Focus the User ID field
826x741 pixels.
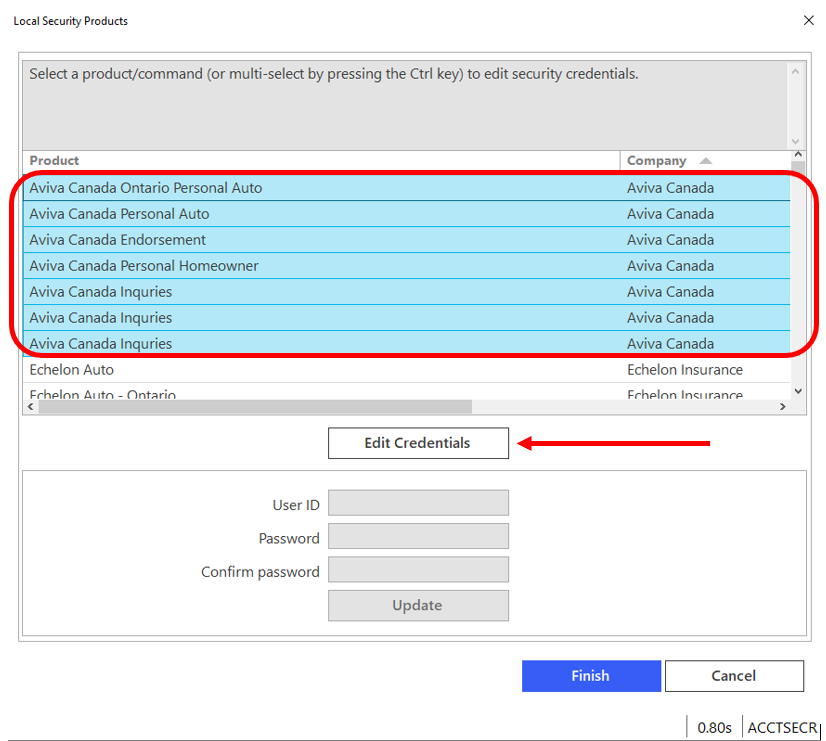(x=418, y=503)
